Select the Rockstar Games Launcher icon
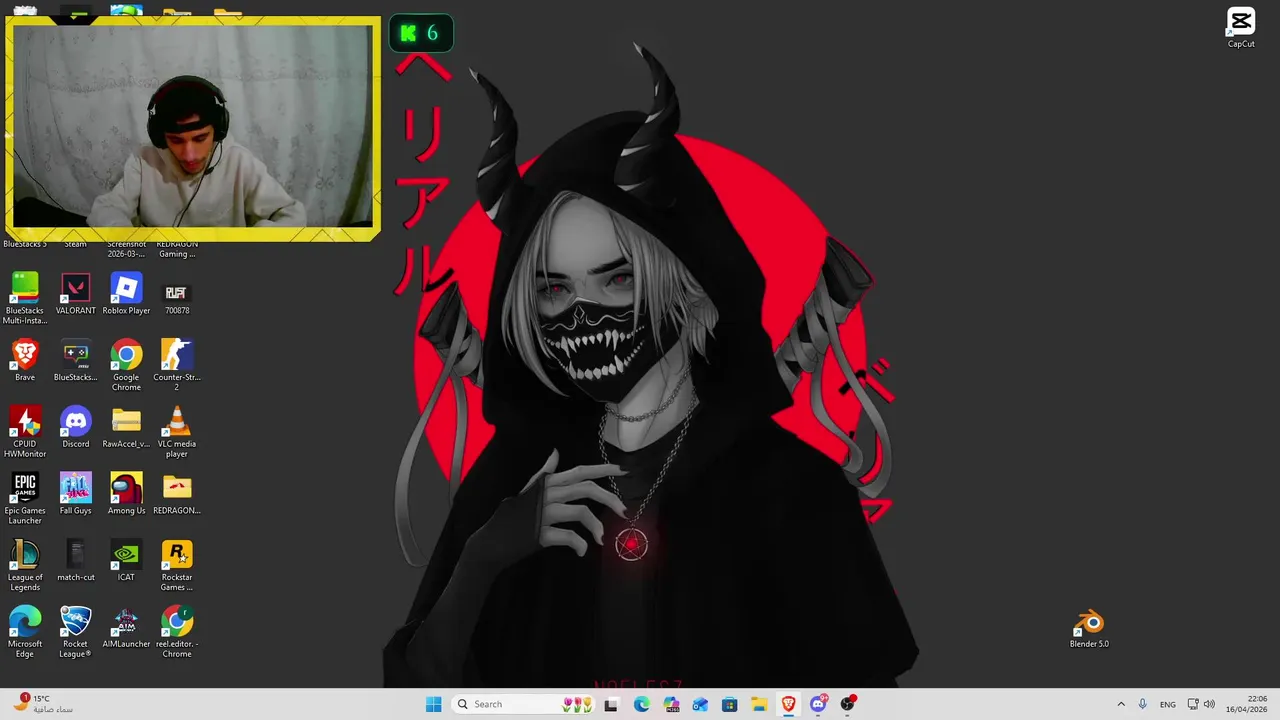The height and width of the screenshot is (720, 1280). (177, 565)
